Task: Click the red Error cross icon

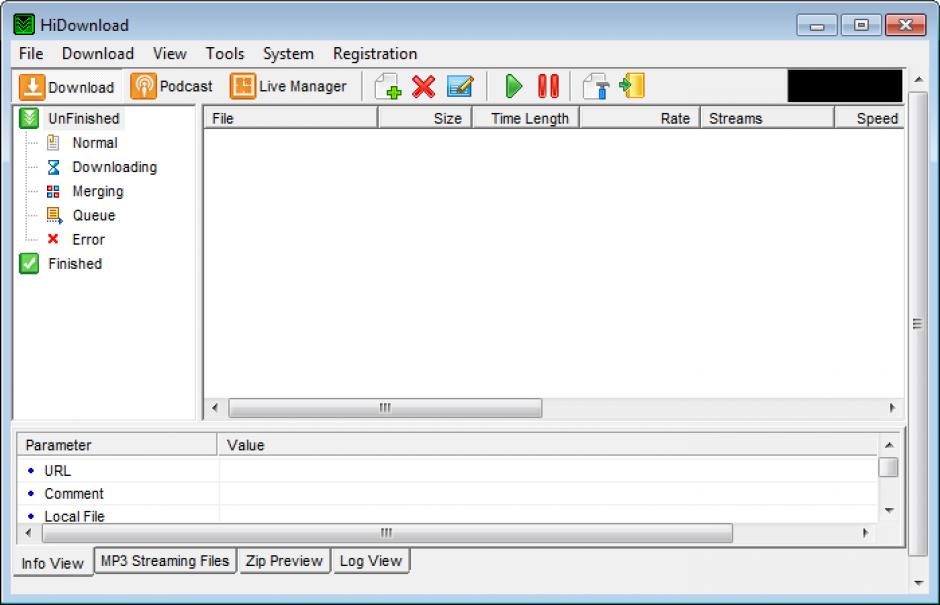Action: [x=53, y=239]
